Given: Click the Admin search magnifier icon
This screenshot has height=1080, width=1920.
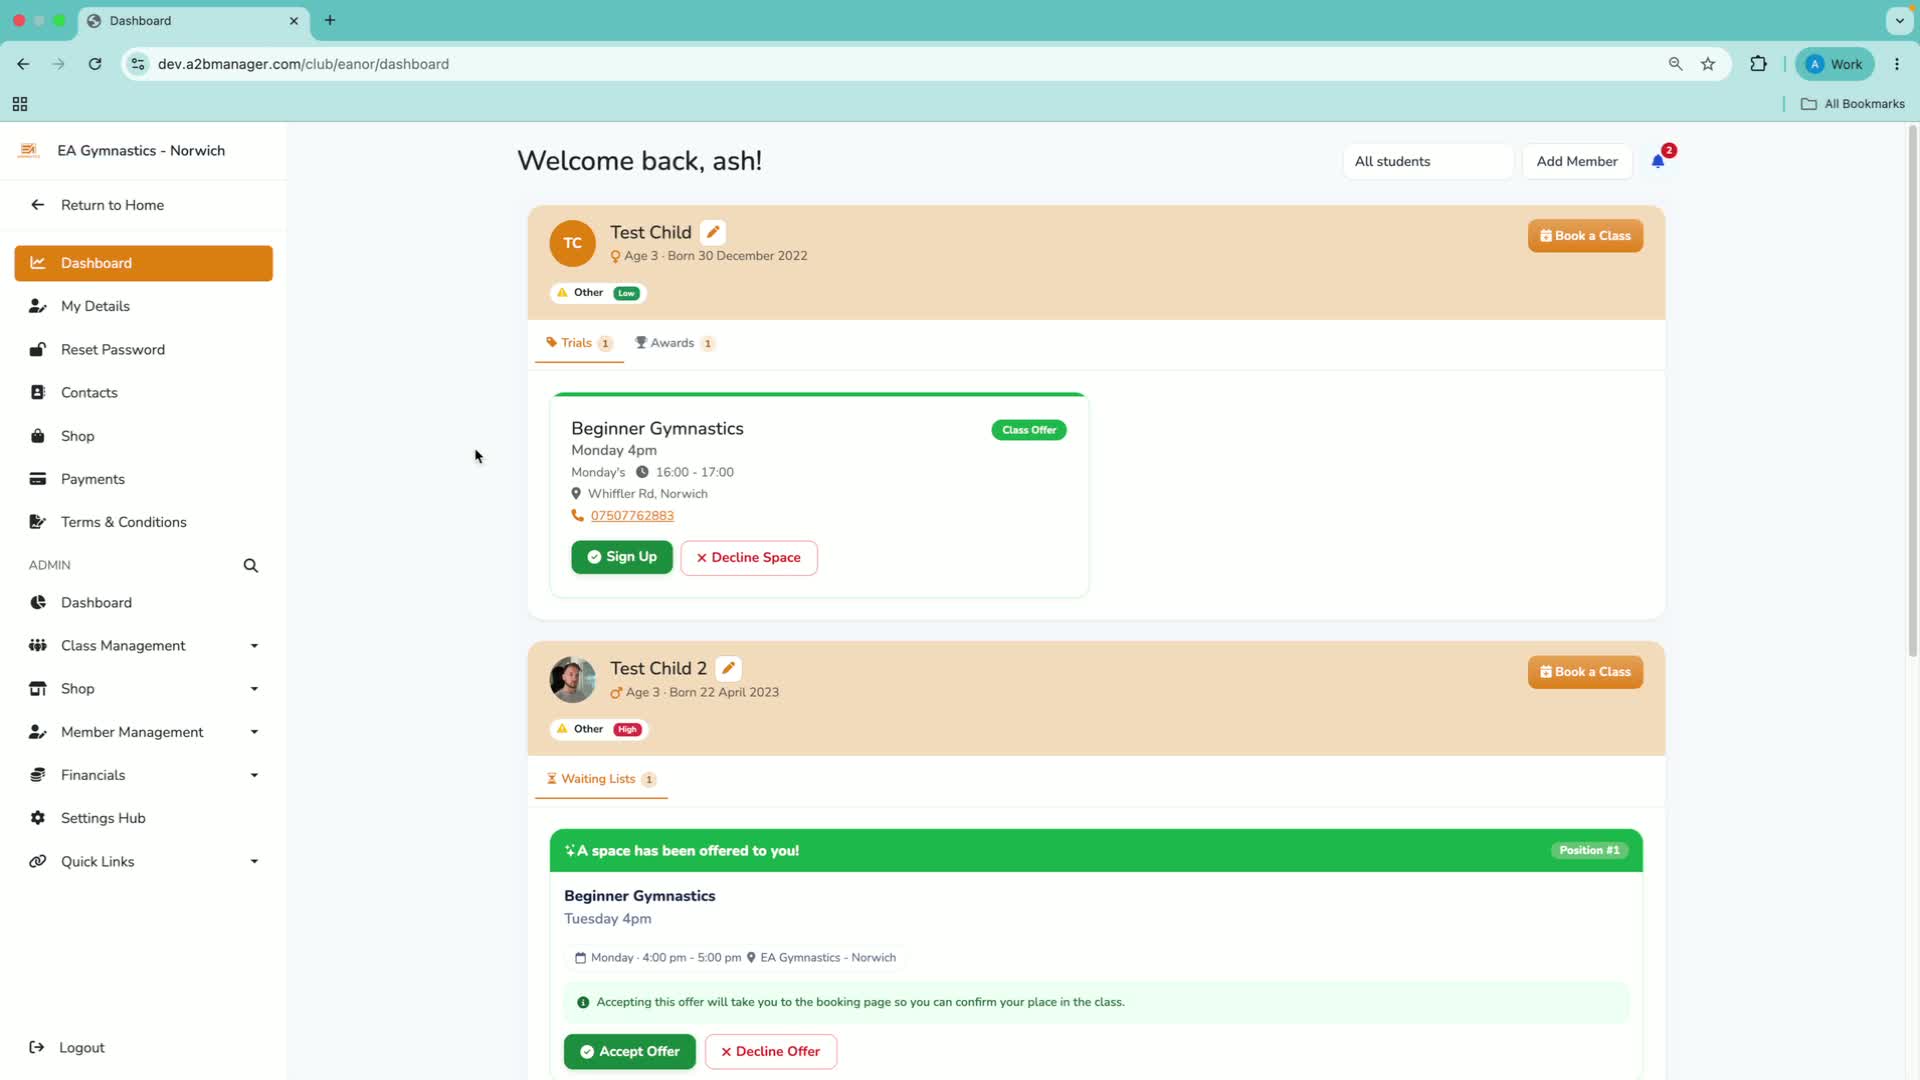Looking at the screenshot, I should (x=251, y=566).
